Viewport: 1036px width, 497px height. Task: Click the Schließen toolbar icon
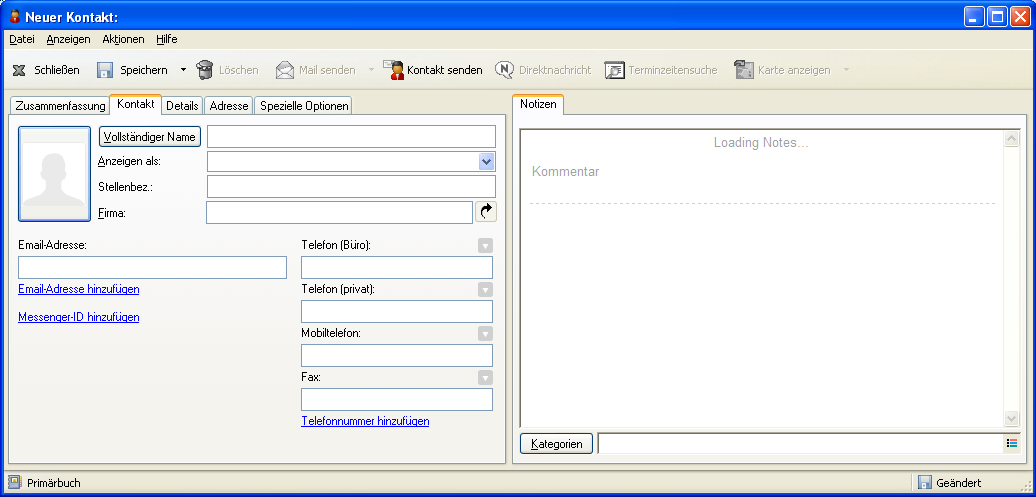coord(19,70)
